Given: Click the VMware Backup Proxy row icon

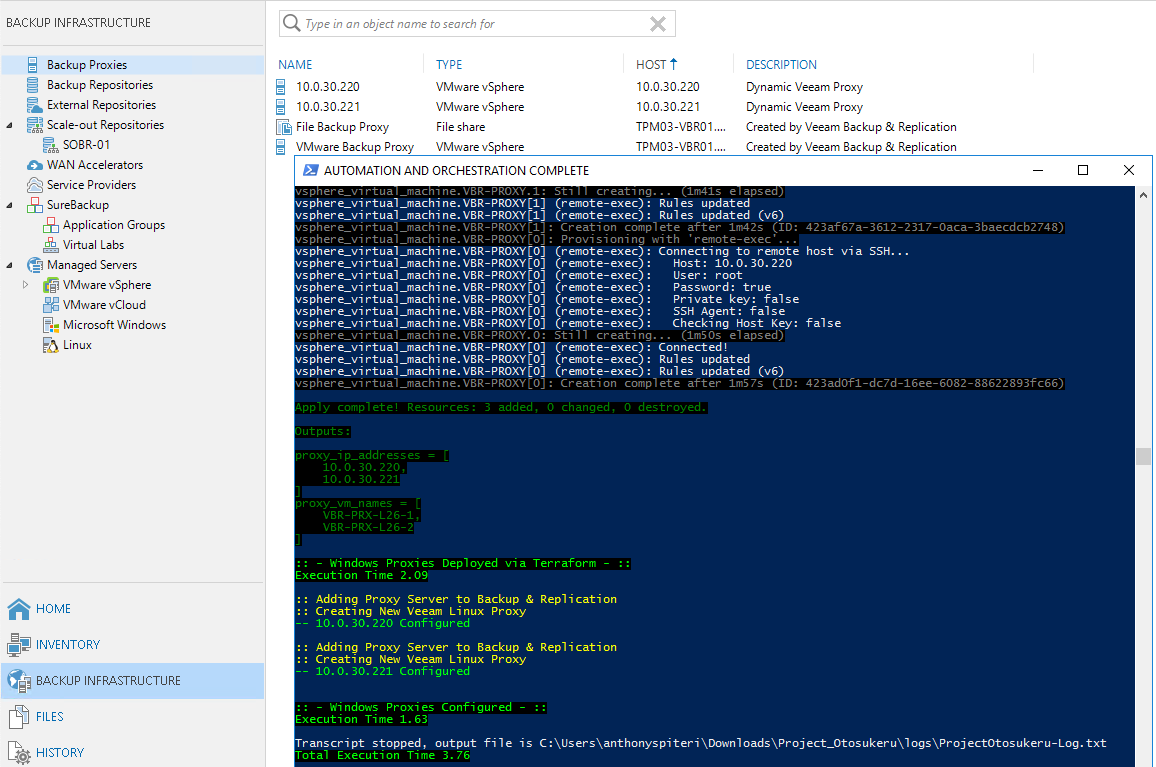Looking at the screenshot, I should point(281,147).
